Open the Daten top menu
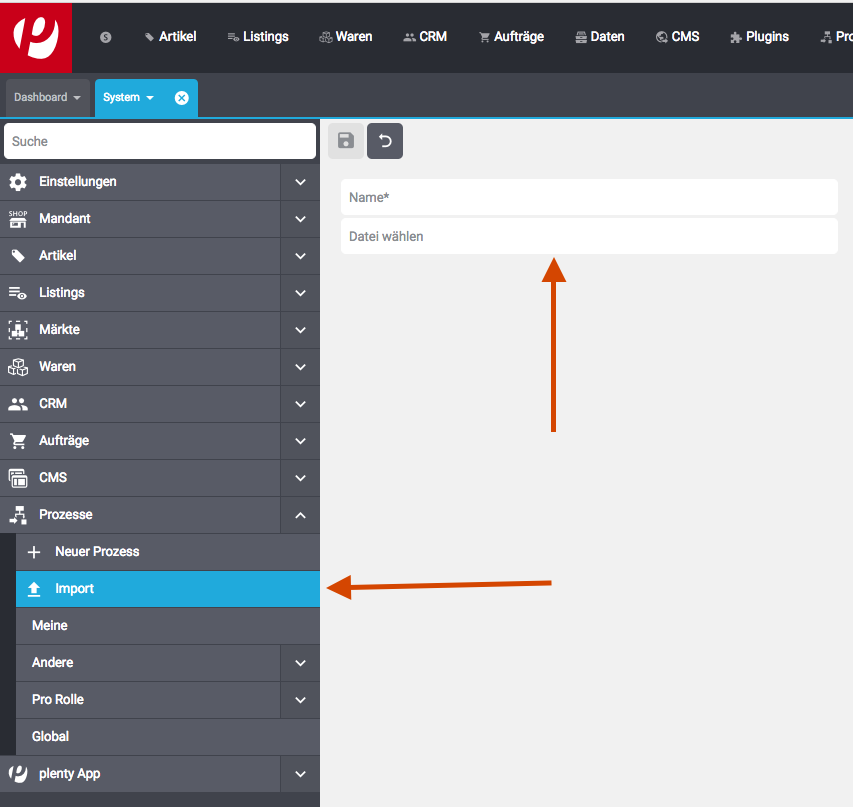 coord(600,37)
